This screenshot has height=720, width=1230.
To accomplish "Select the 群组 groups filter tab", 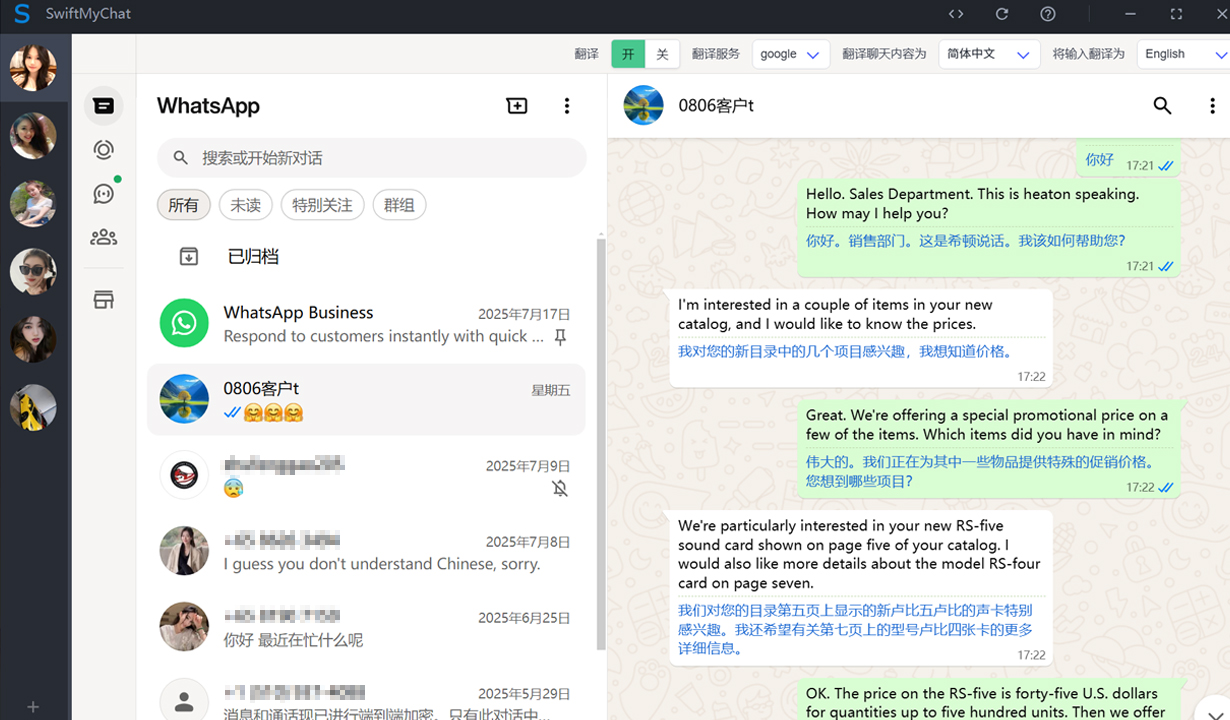I will pos(399,205).
